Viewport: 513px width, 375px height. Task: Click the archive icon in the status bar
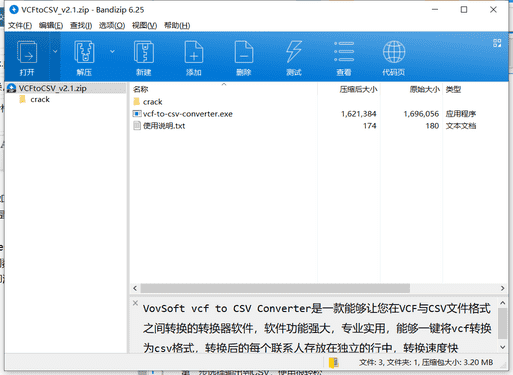pos(333,362)
